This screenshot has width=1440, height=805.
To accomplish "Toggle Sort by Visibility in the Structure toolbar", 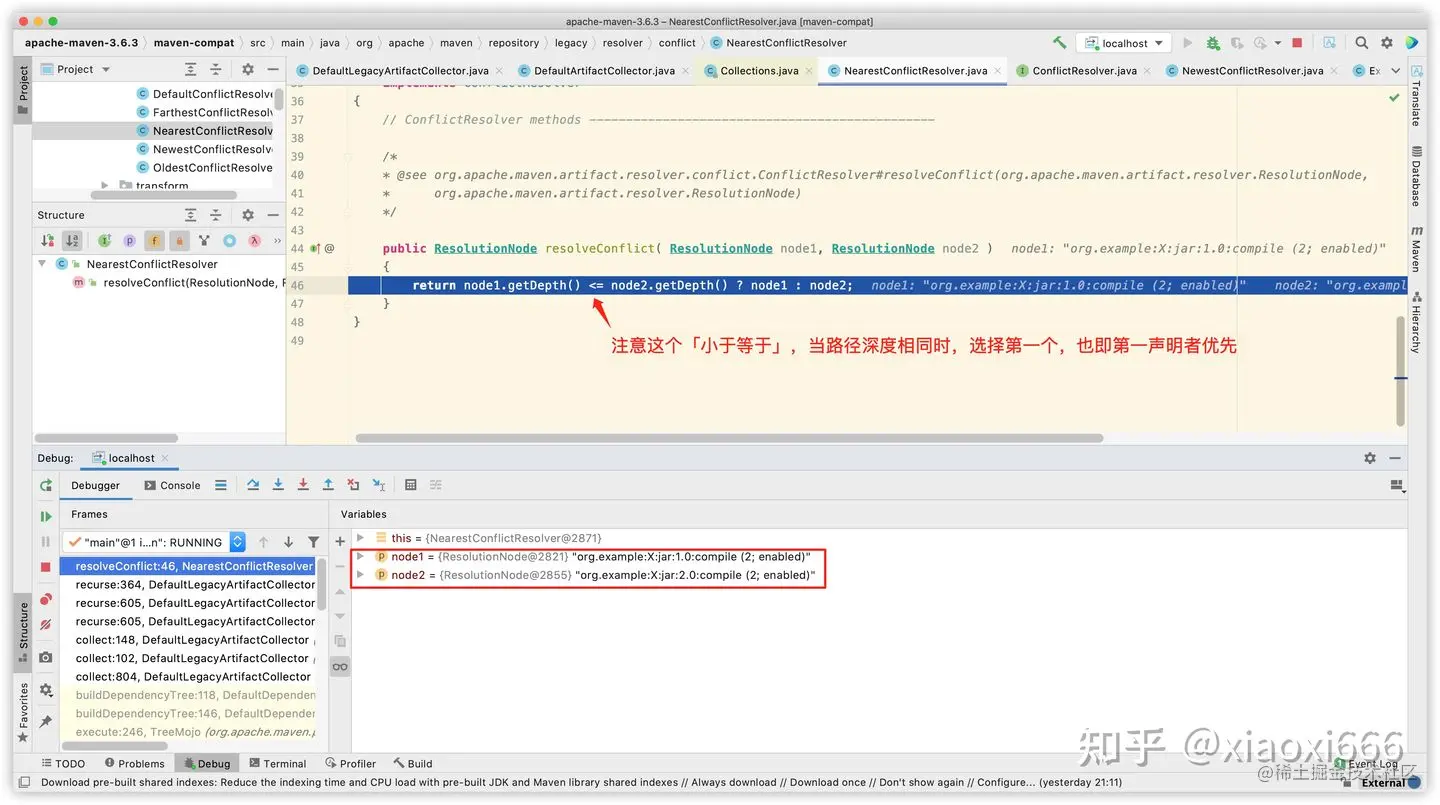I will (47, 240).
